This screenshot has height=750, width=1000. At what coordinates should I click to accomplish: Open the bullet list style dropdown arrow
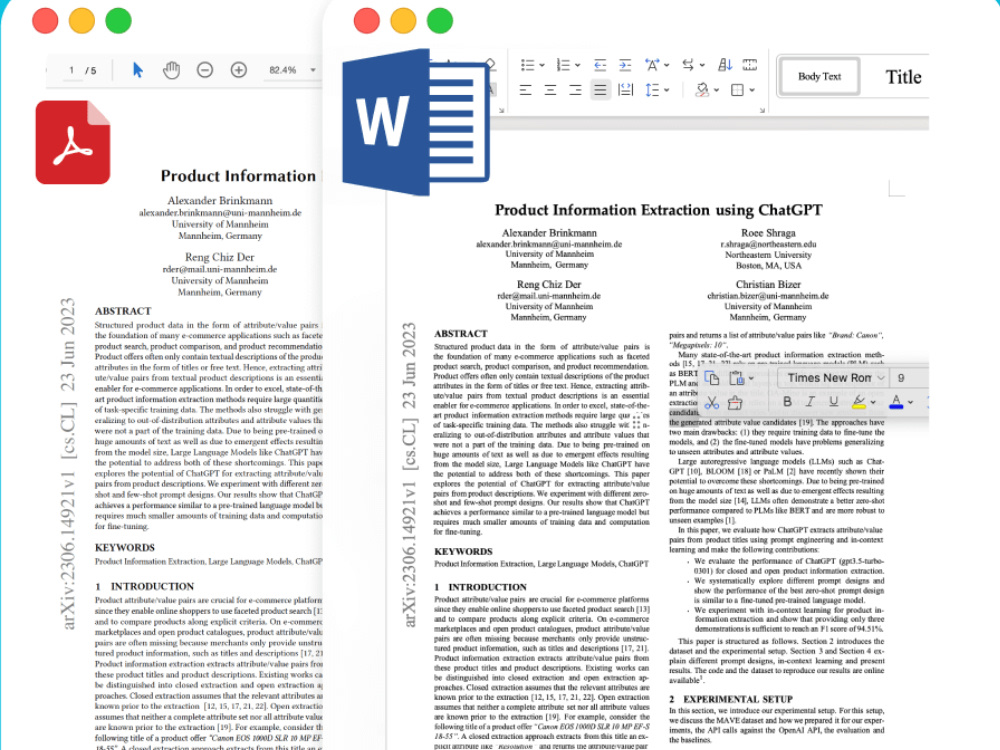pos(542,65)
